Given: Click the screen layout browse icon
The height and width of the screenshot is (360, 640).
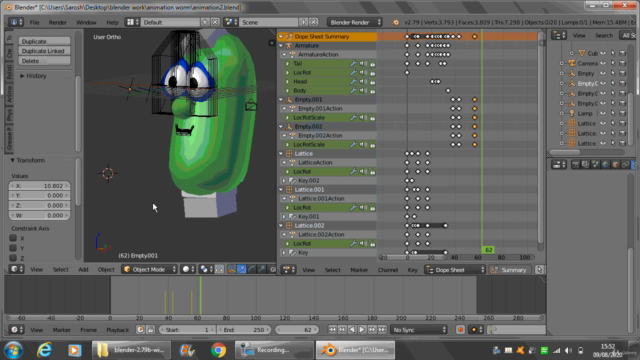Looking at the screenshot, I should point(132,22).
